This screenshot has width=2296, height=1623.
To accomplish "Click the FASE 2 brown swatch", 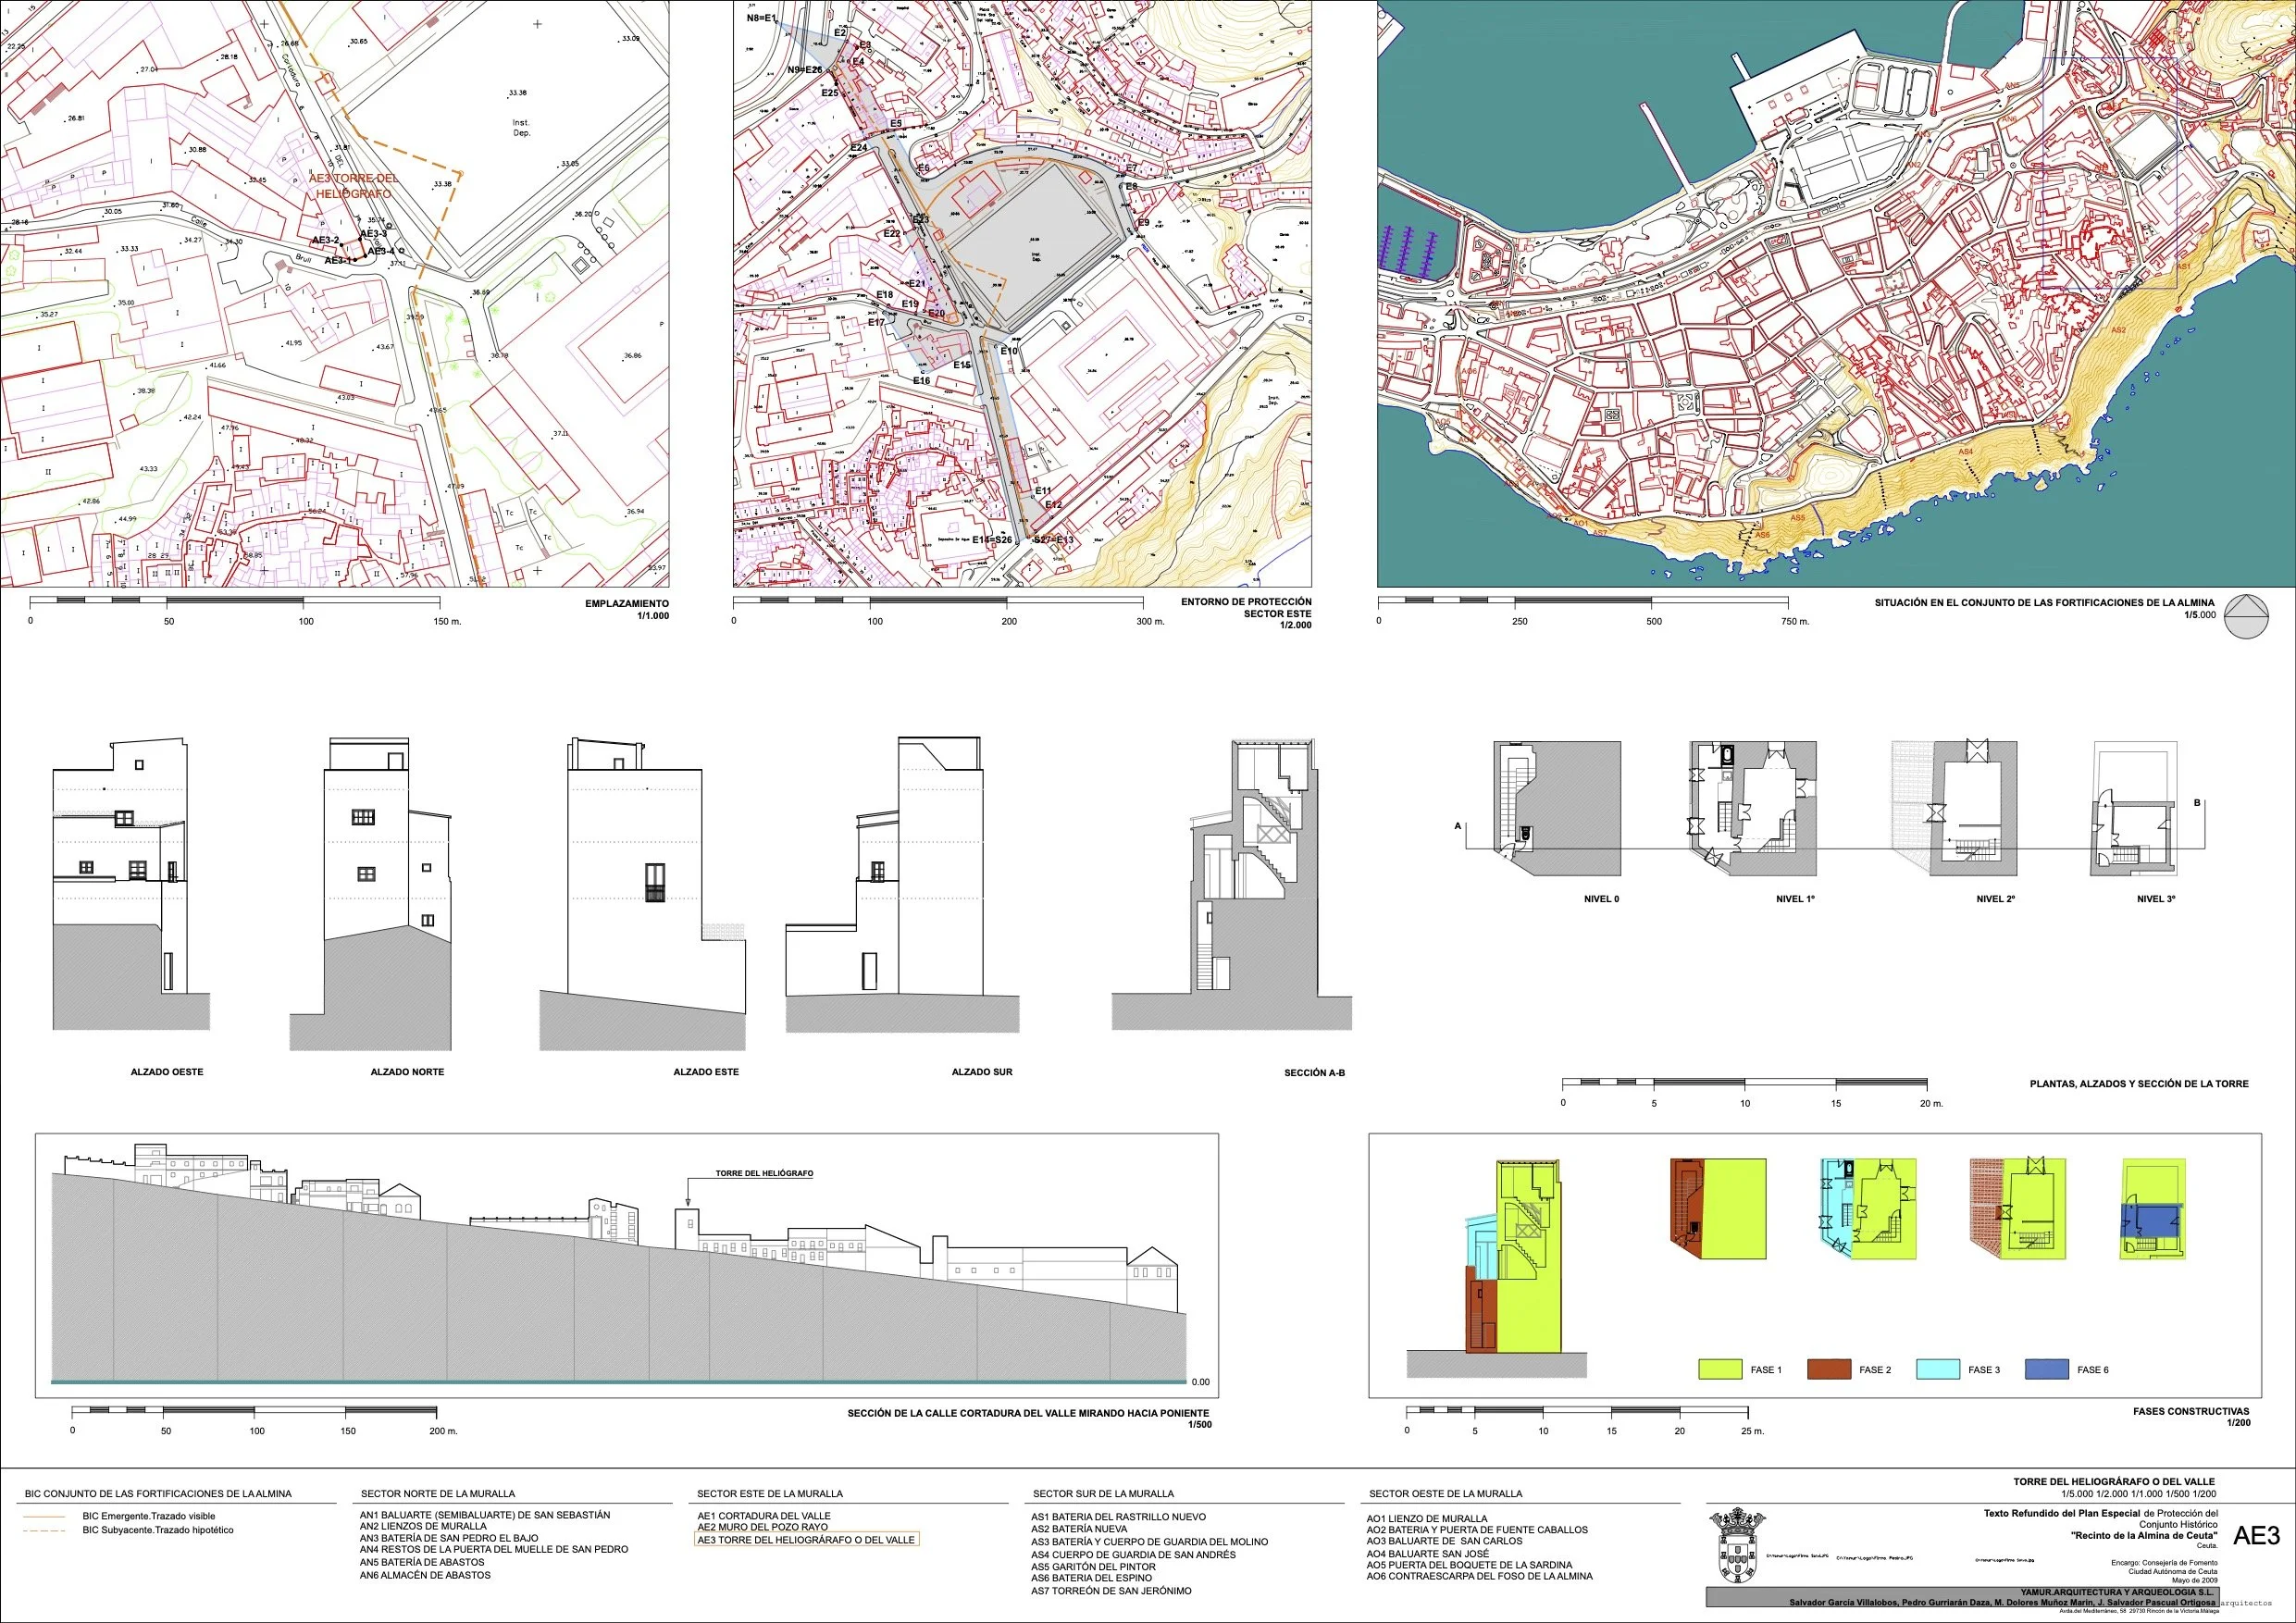I will pyautogui.click(x=1829, y=1369).
